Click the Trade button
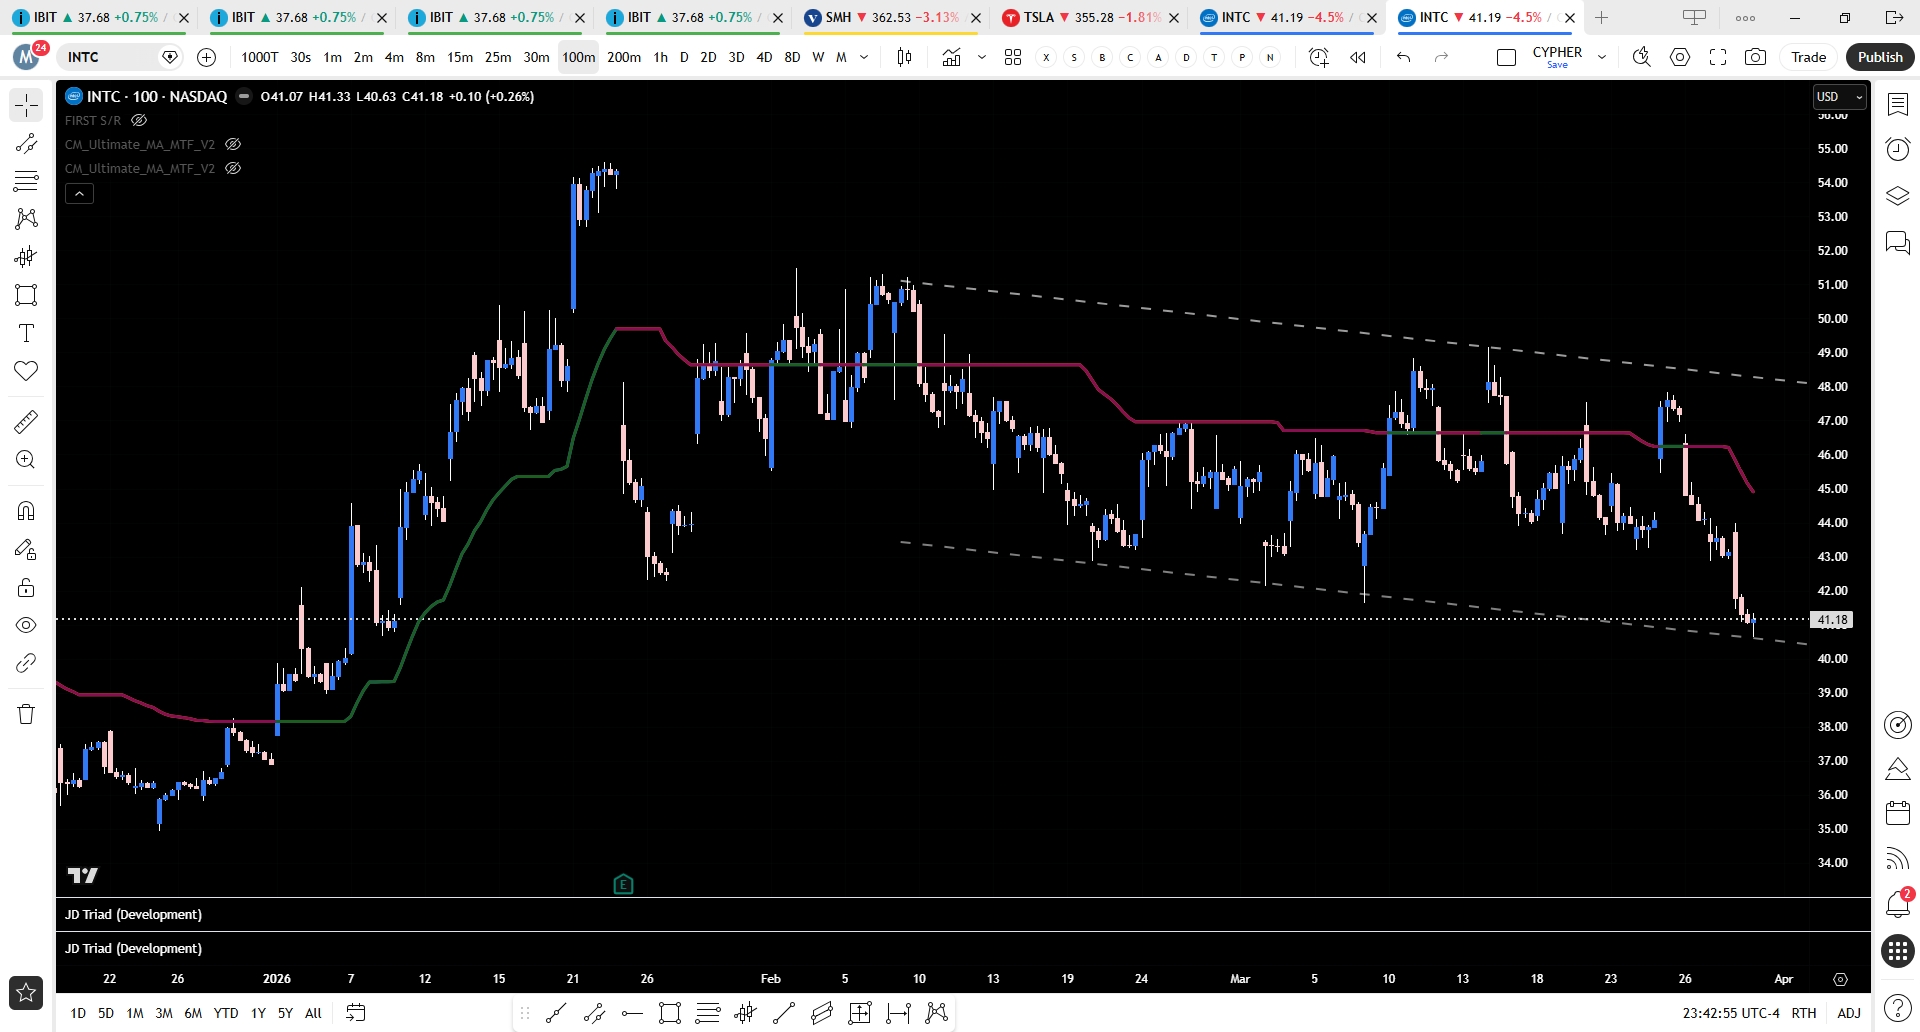Image resolution: width=1920 pixels, height=1032 pixels. 1808,57
